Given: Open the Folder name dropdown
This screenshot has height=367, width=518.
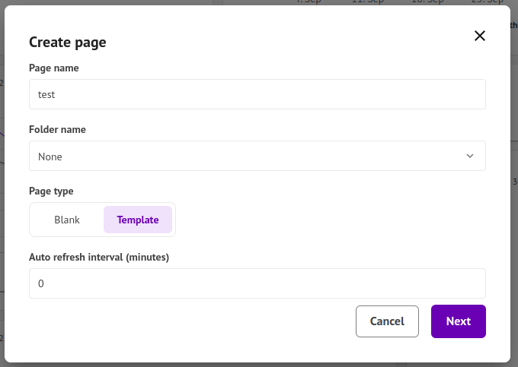Looking at the screenshot, I should [x=257, y=156].
